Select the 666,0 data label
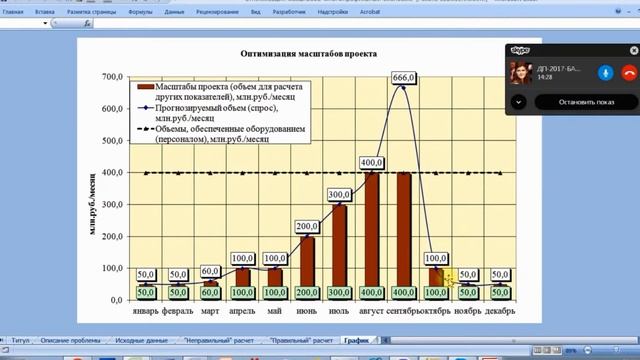The height and width of the screenshot is (360, 640). (x=403, y=78)
